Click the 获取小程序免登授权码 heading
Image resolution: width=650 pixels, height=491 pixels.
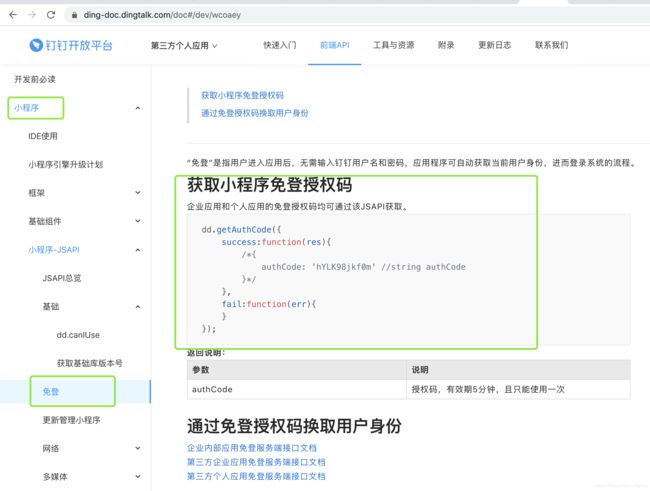[x=269, y=185]
